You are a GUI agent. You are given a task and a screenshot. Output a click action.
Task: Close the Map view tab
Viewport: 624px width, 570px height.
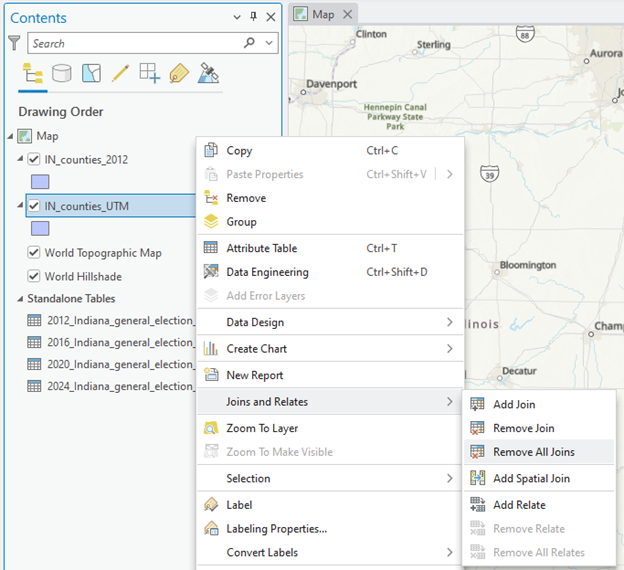pos(347,14)
